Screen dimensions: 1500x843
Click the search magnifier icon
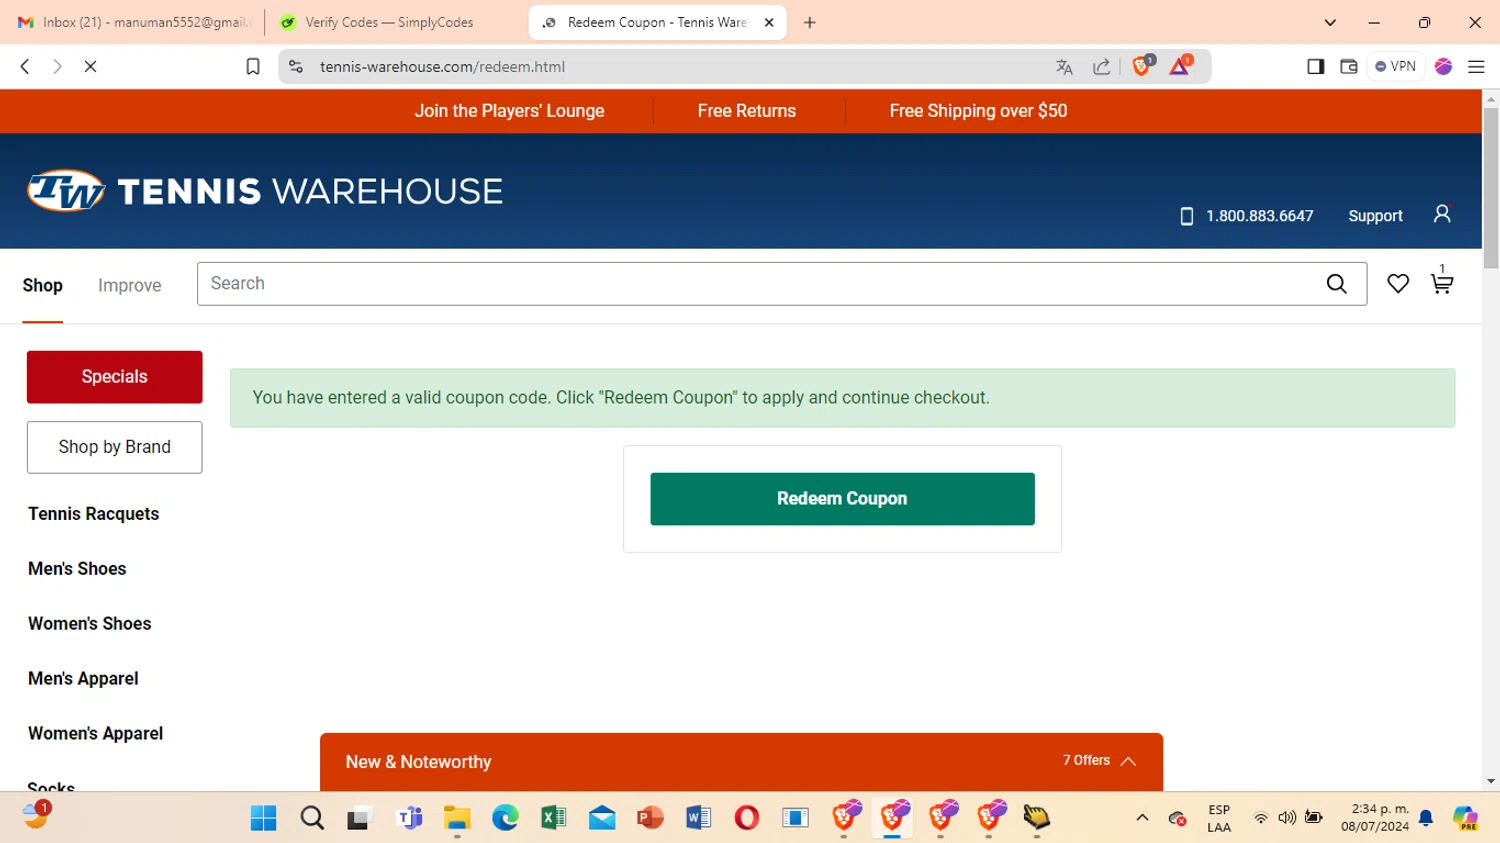1336,284
